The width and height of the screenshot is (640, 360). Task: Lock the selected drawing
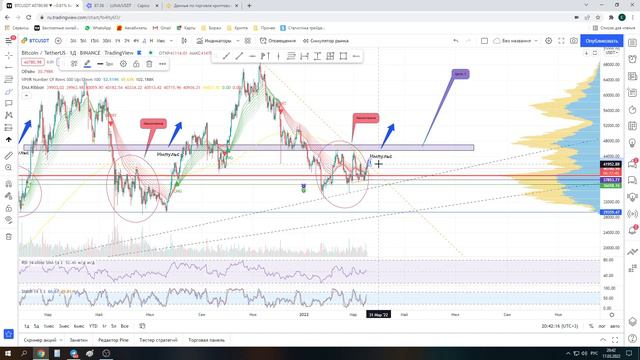click(x=136, y=64)
